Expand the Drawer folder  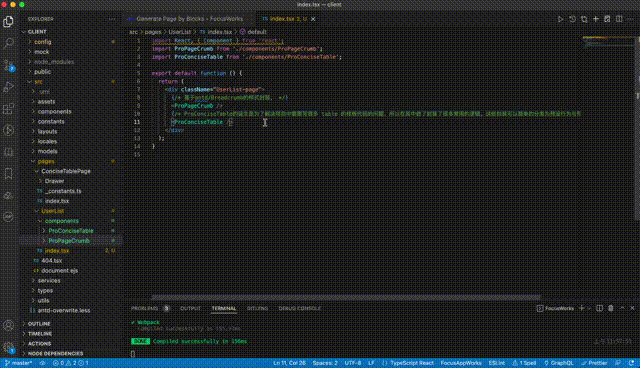[x=54, y=181]
